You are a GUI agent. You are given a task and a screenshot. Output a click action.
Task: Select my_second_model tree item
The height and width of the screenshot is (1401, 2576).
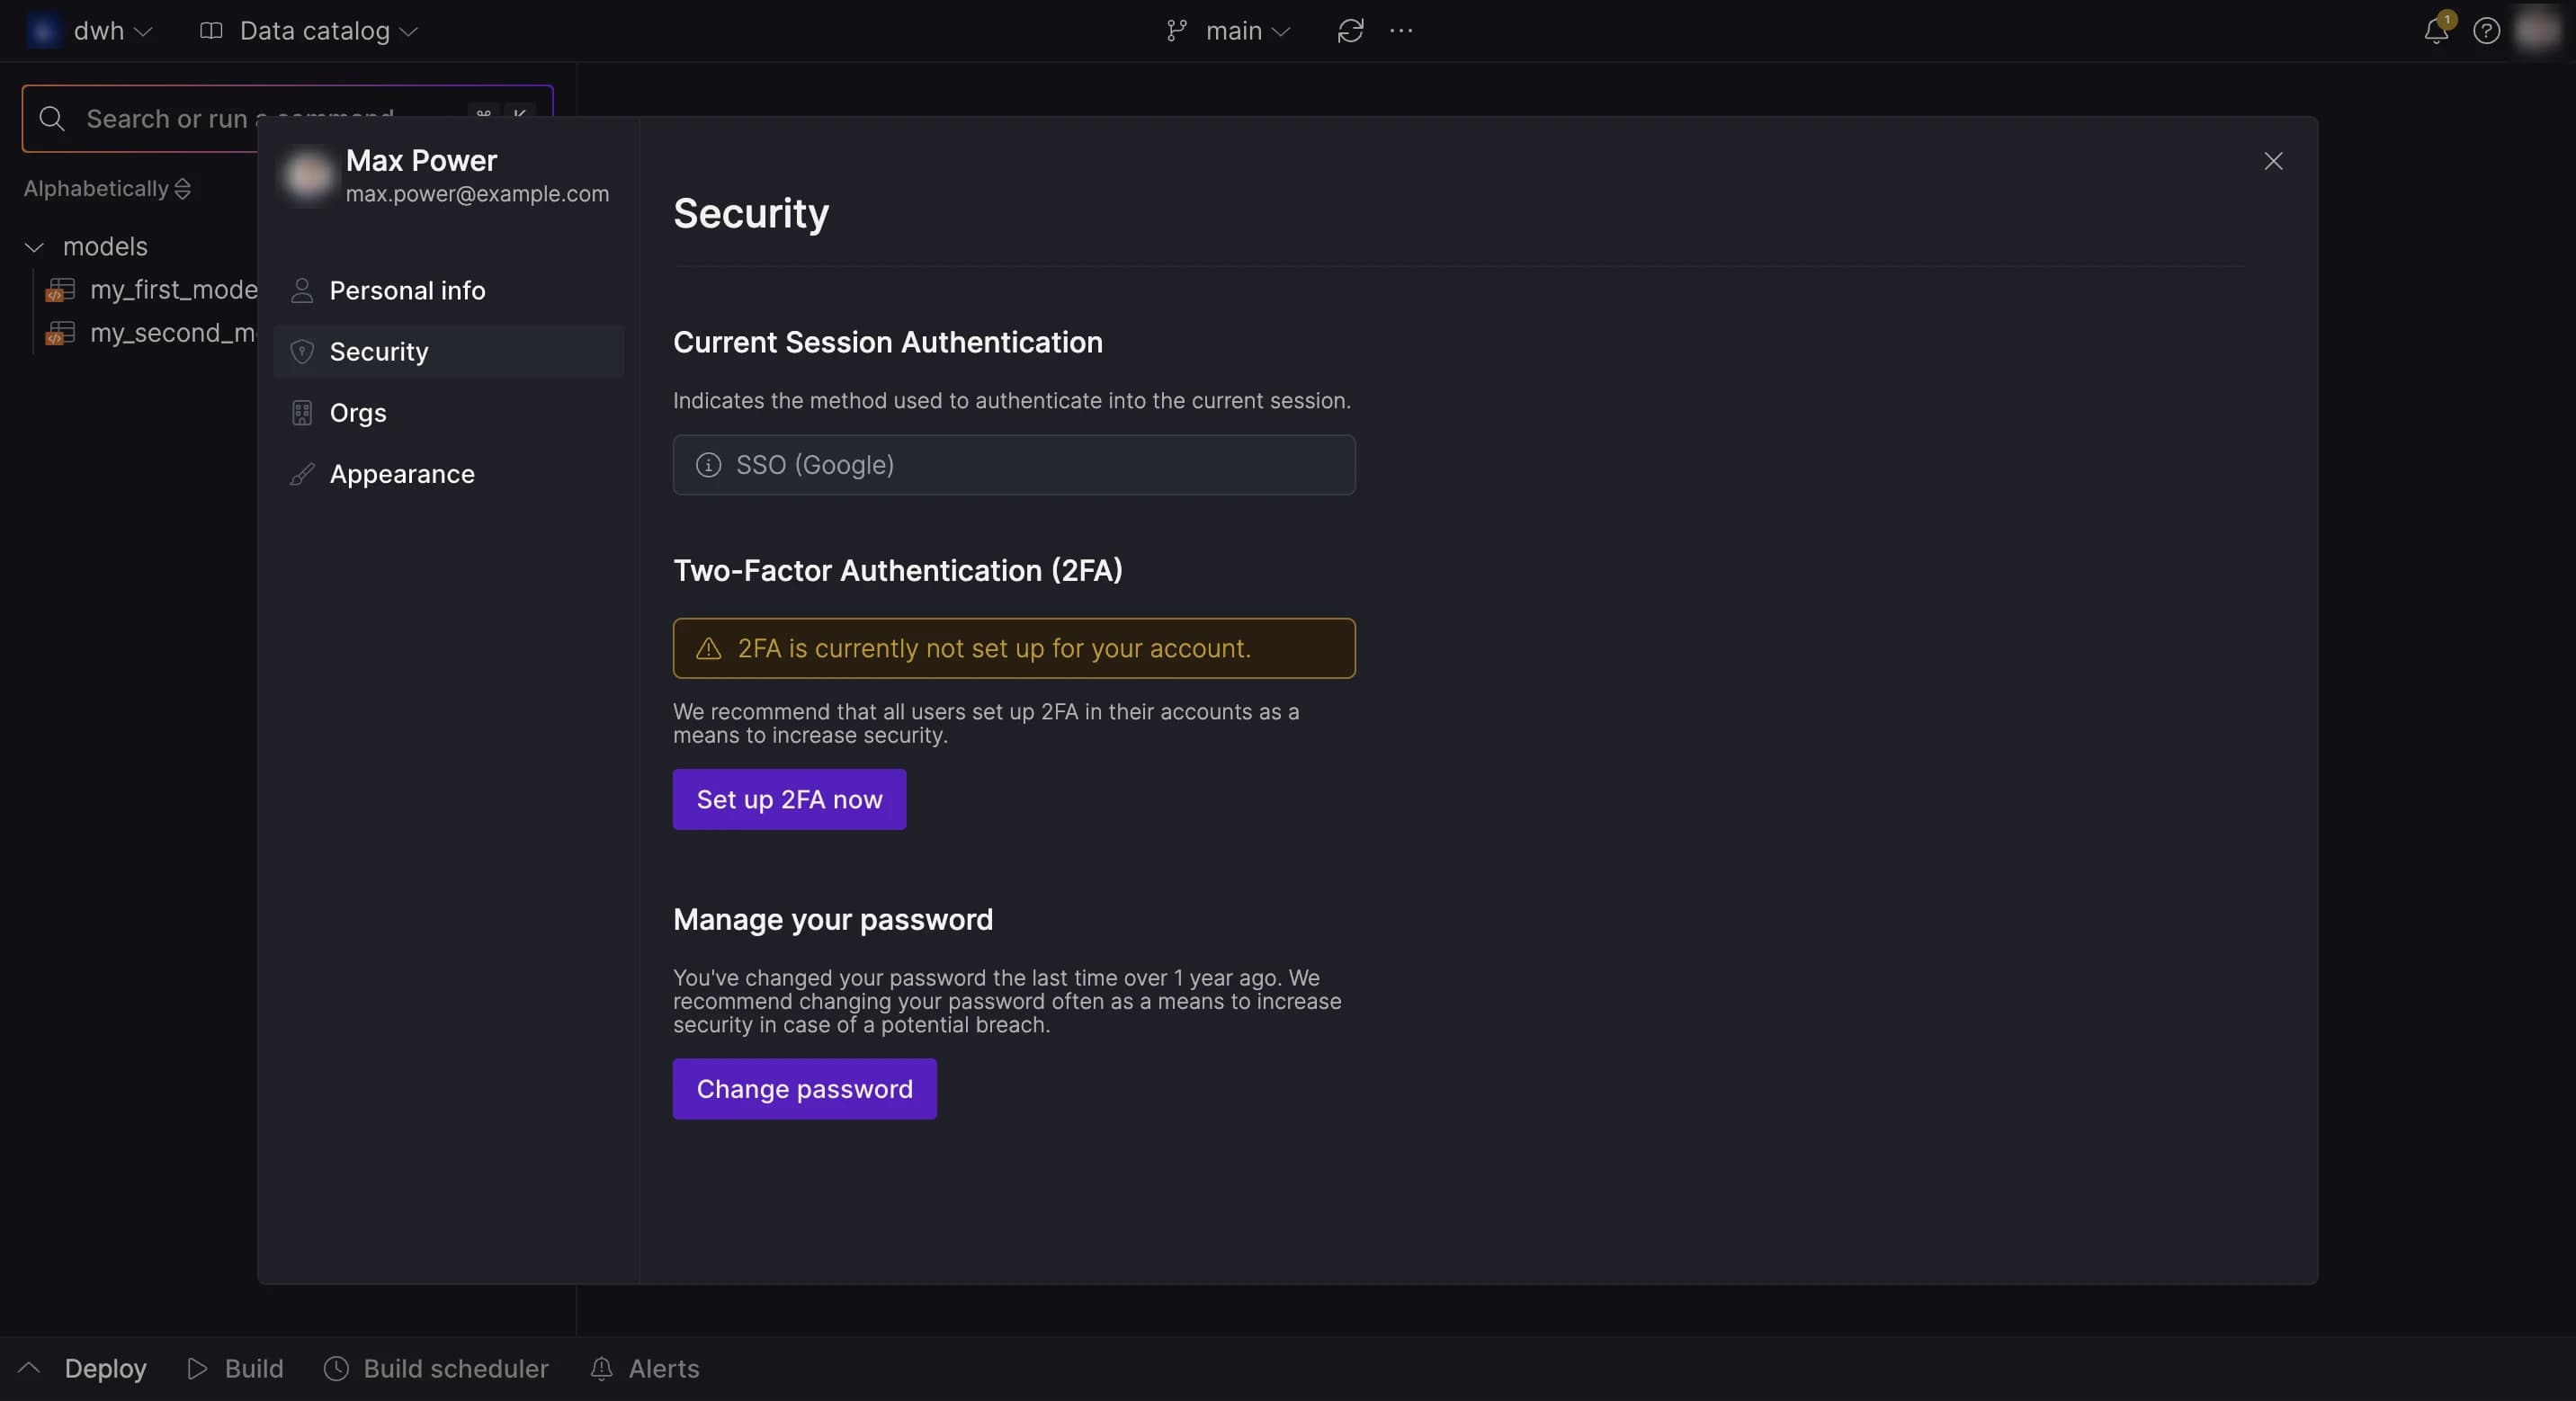(x=150, y=333)
